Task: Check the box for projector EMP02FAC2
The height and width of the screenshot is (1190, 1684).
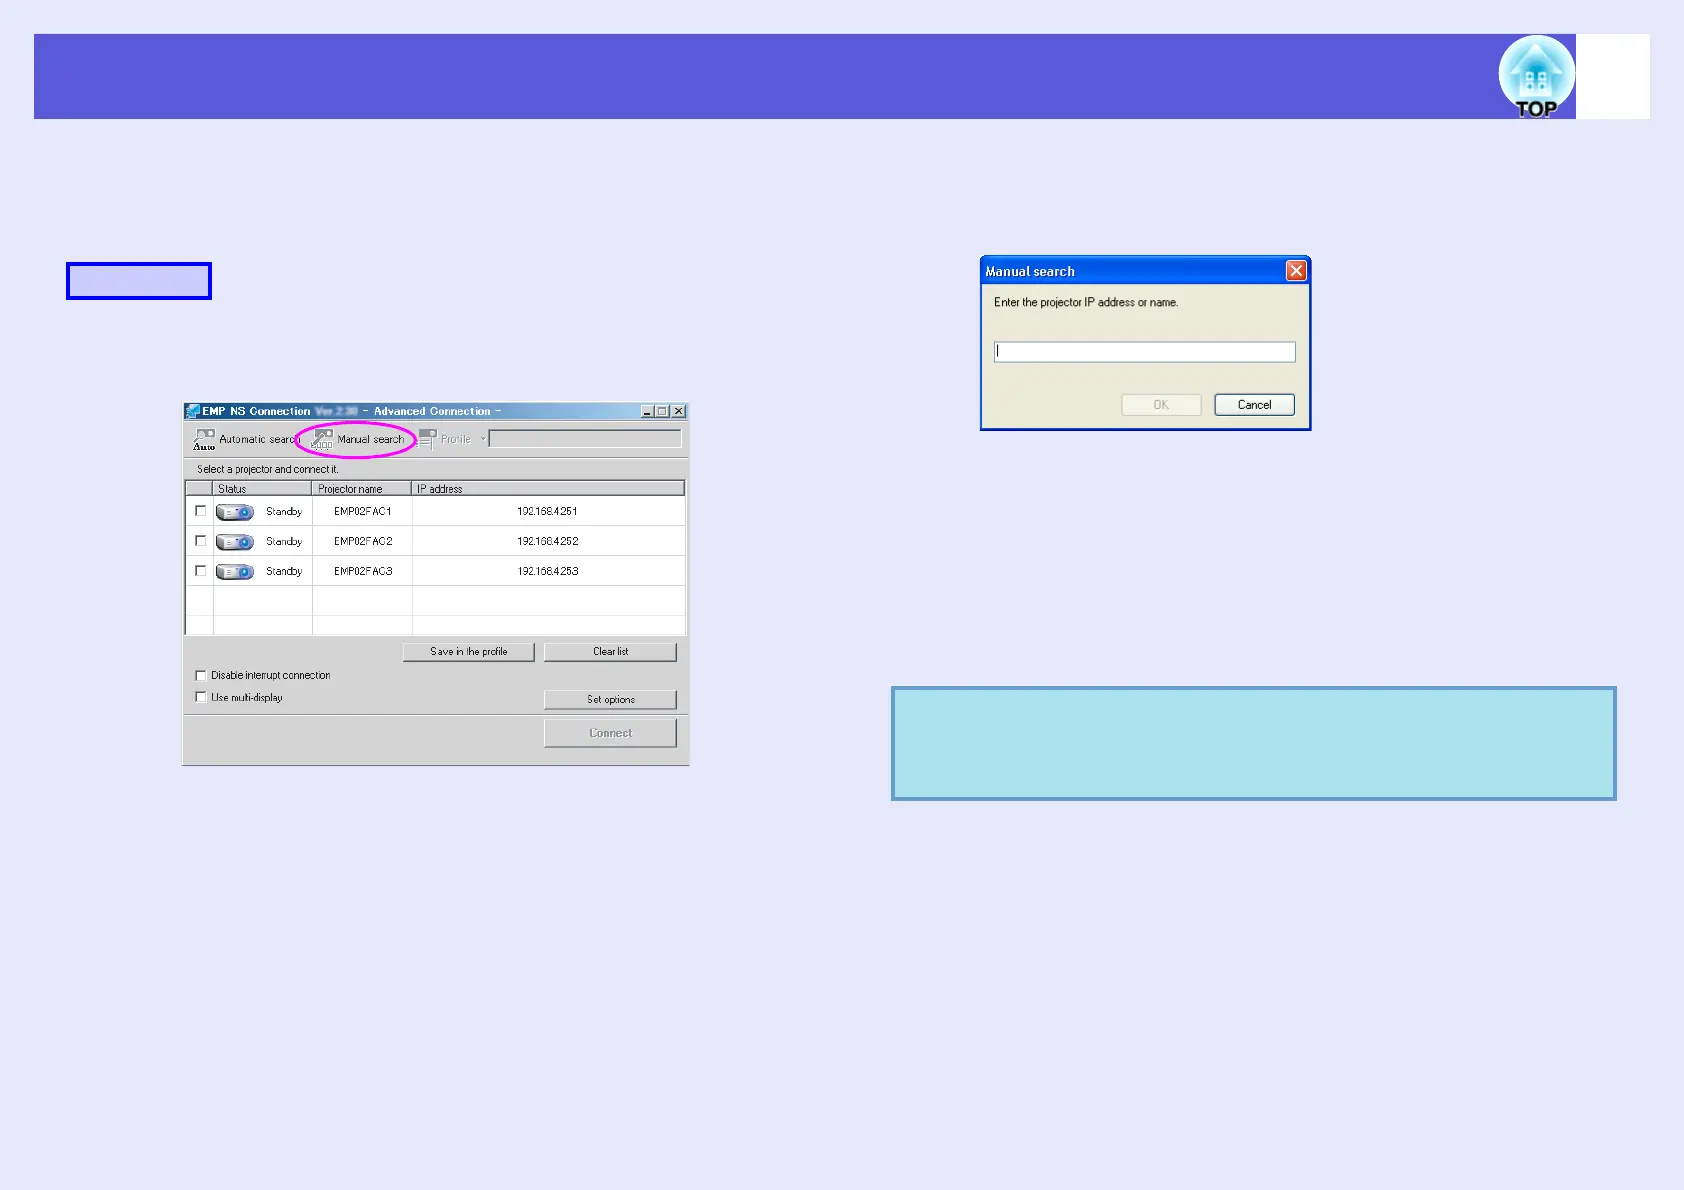Action: 200,541
